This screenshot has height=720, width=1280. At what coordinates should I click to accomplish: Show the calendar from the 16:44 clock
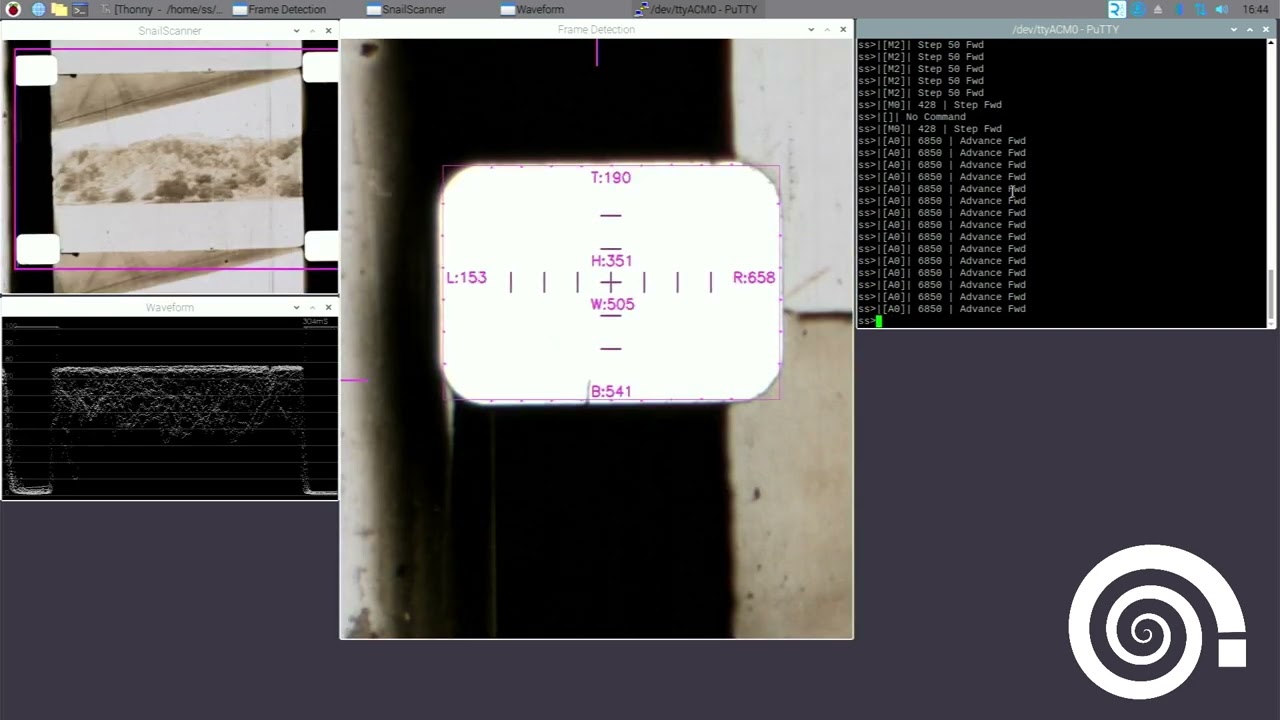pyautogui.click(x=1255, y=9)
